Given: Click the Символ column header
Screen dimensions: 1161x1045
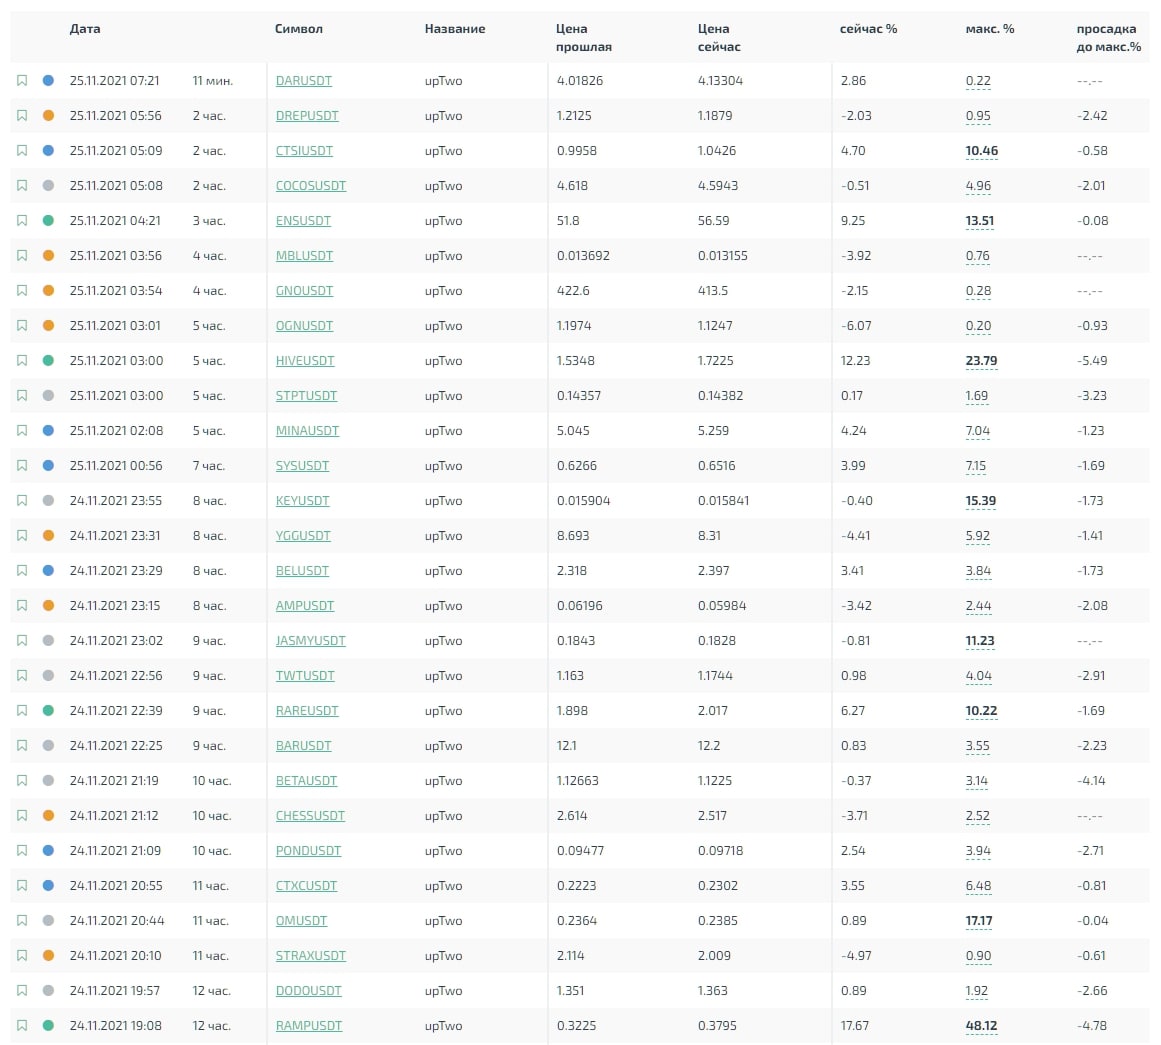Looking at the screenshot, I should (299, 29).
